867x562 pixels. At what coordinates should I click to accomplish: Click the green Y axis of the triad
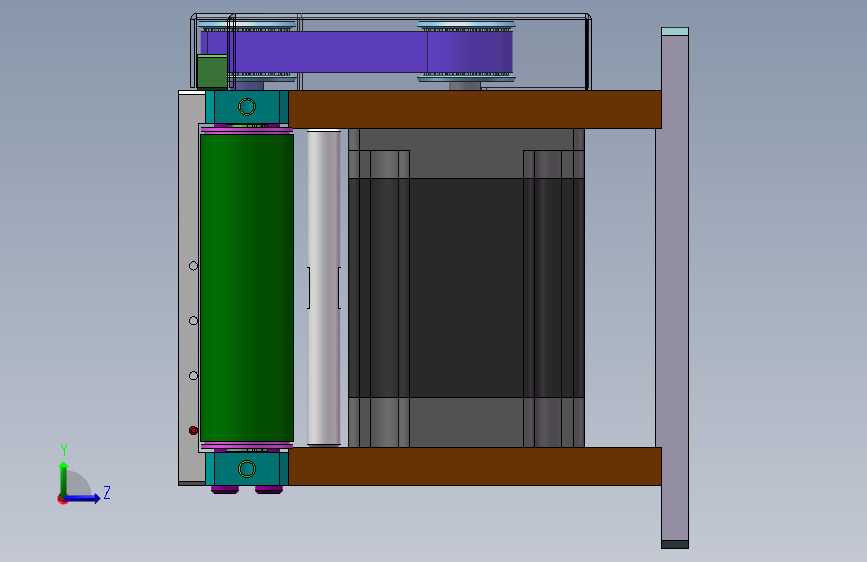(x=64, y=478)
